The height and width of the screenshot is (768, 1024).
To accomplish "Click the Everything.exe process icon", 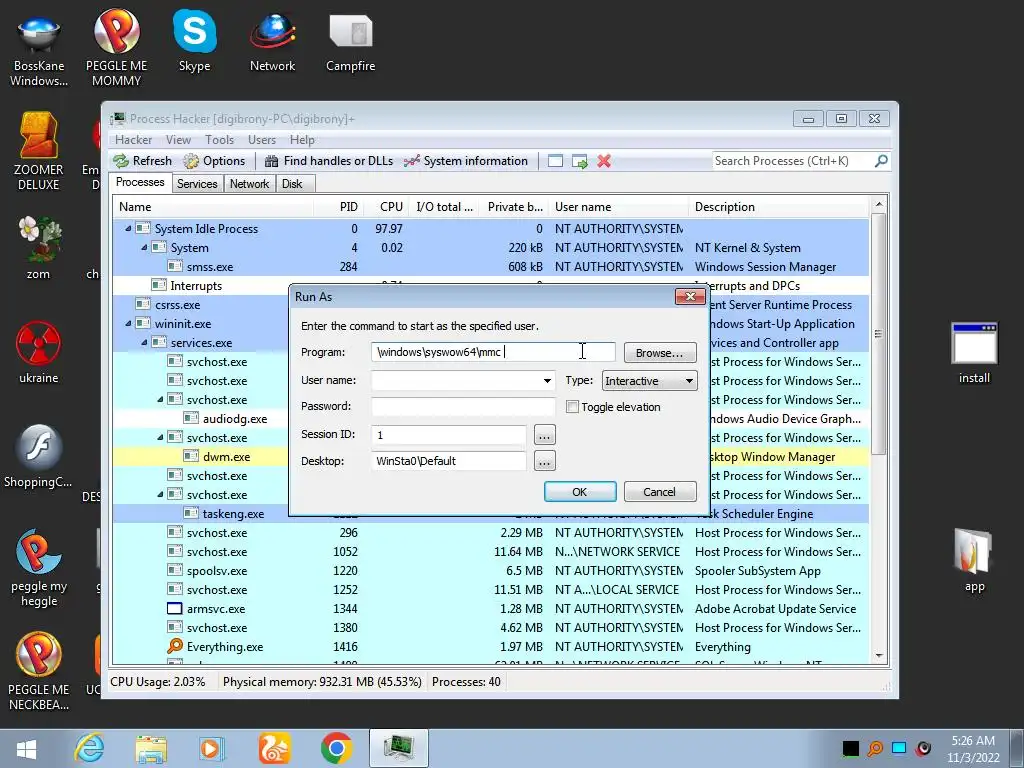I will (x=175, y=647).
